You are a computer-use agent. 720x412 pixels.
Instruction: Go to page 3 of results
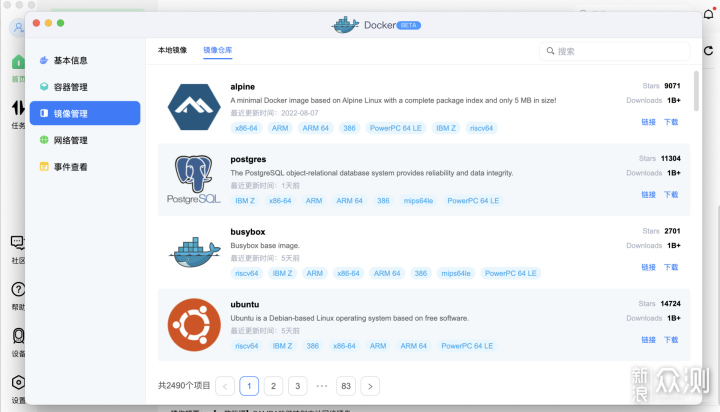pos(298,386)
